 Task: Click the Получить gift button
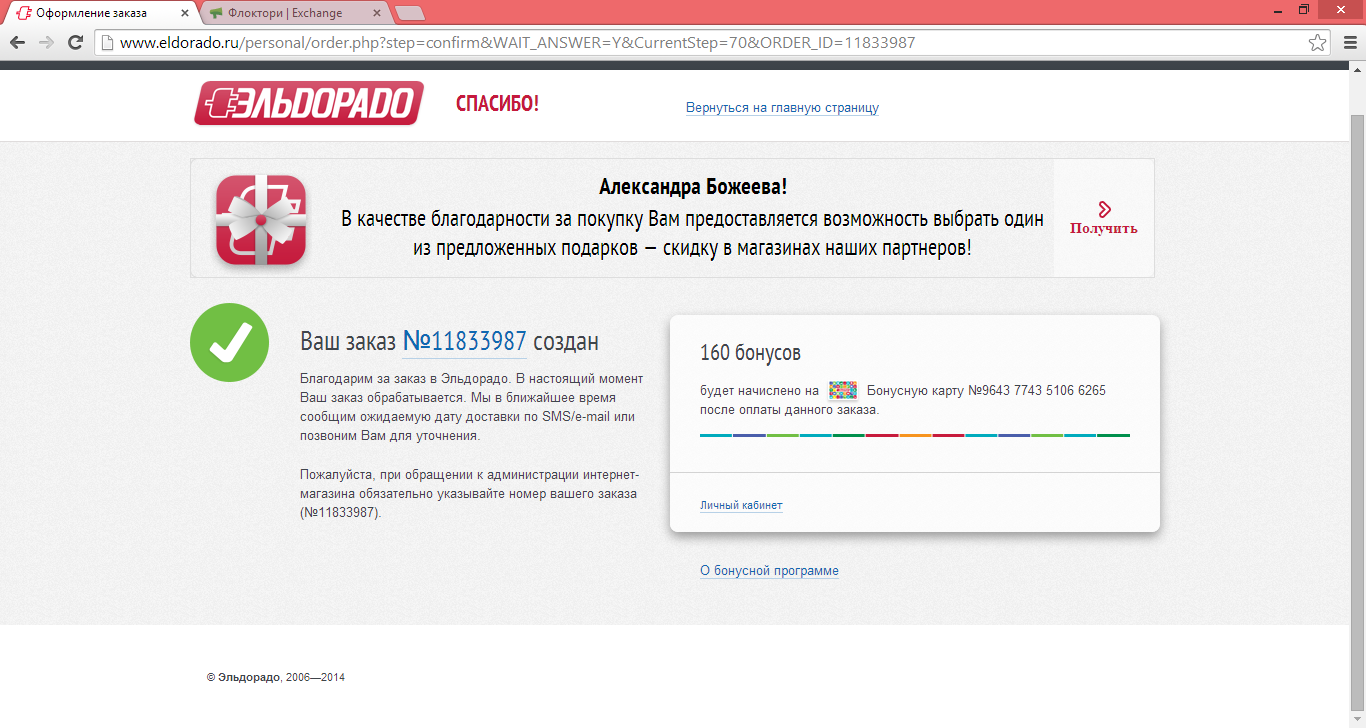click(x=1104, y=228)
